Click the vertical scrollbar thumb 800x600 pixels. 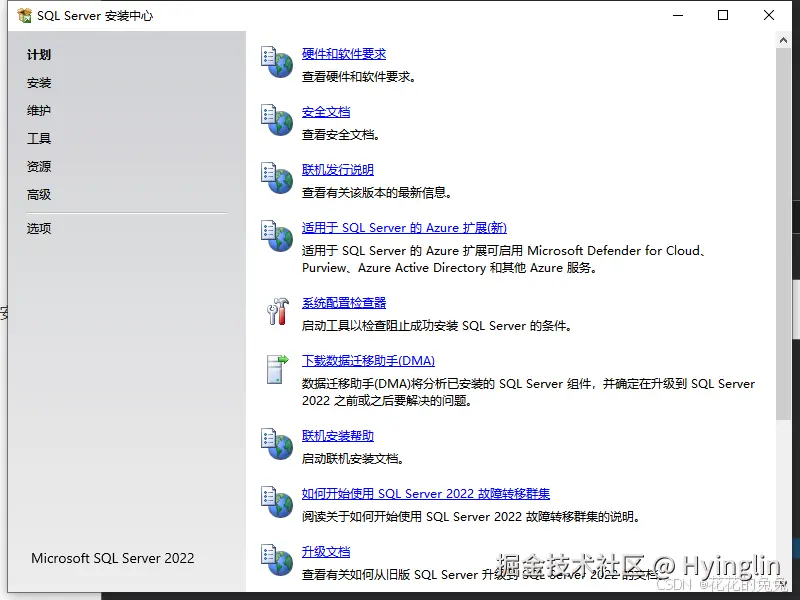(783, 234)
